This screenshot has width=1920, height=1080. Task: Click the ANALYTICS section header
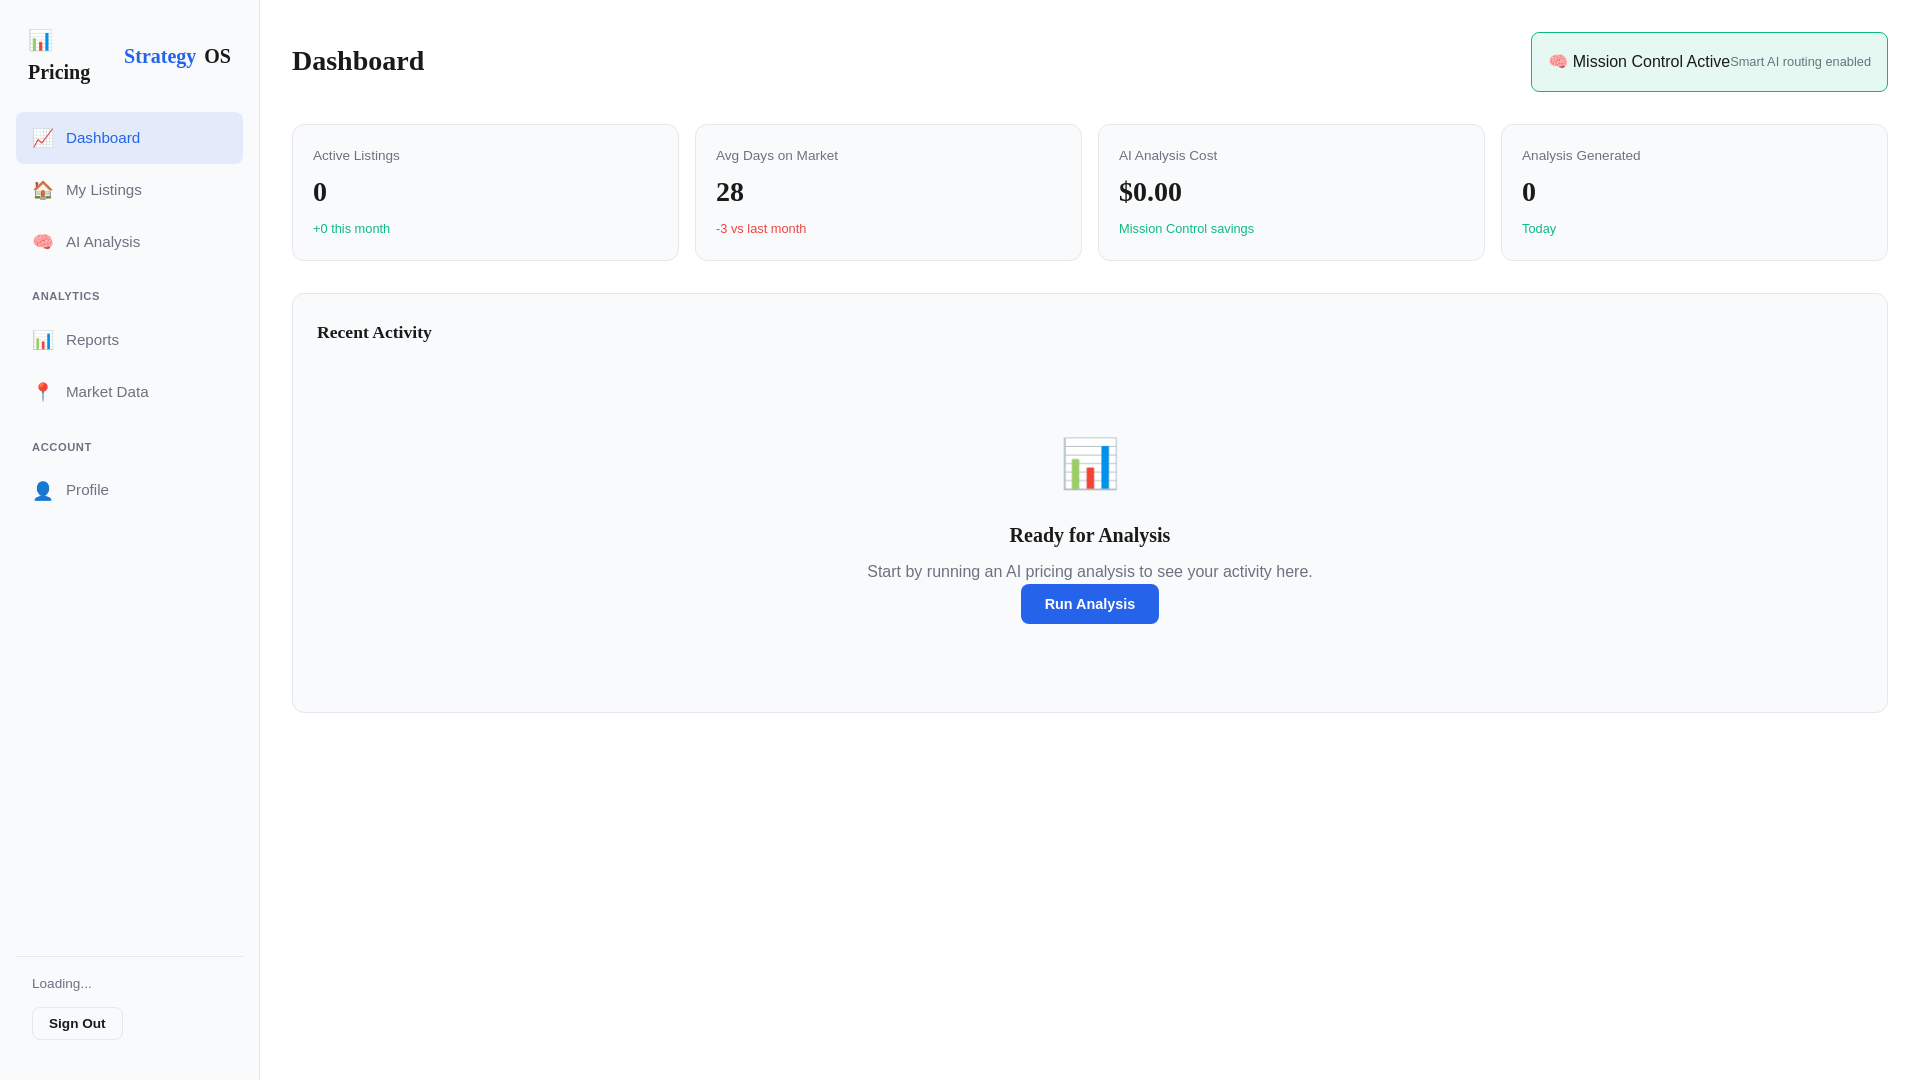coord(66,296)
